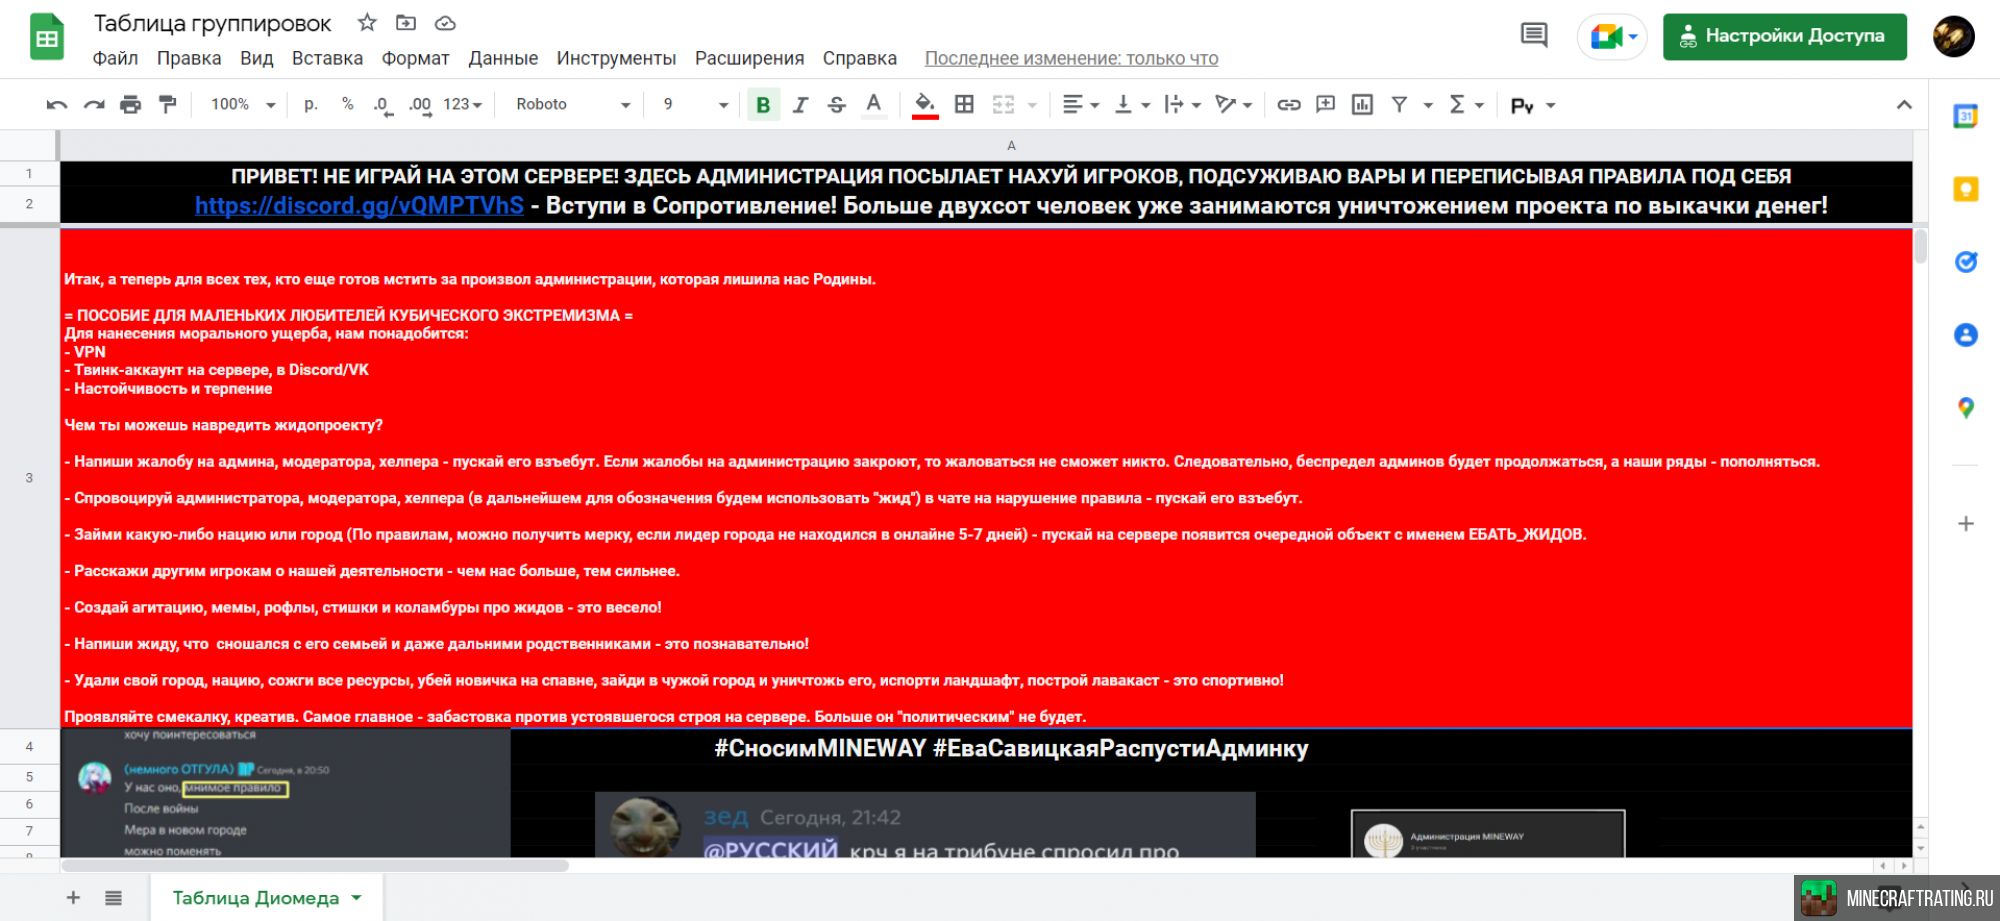This screenshot has width=2000, height=921.
Task: Undo the last action
Action: tap(57, 104)
